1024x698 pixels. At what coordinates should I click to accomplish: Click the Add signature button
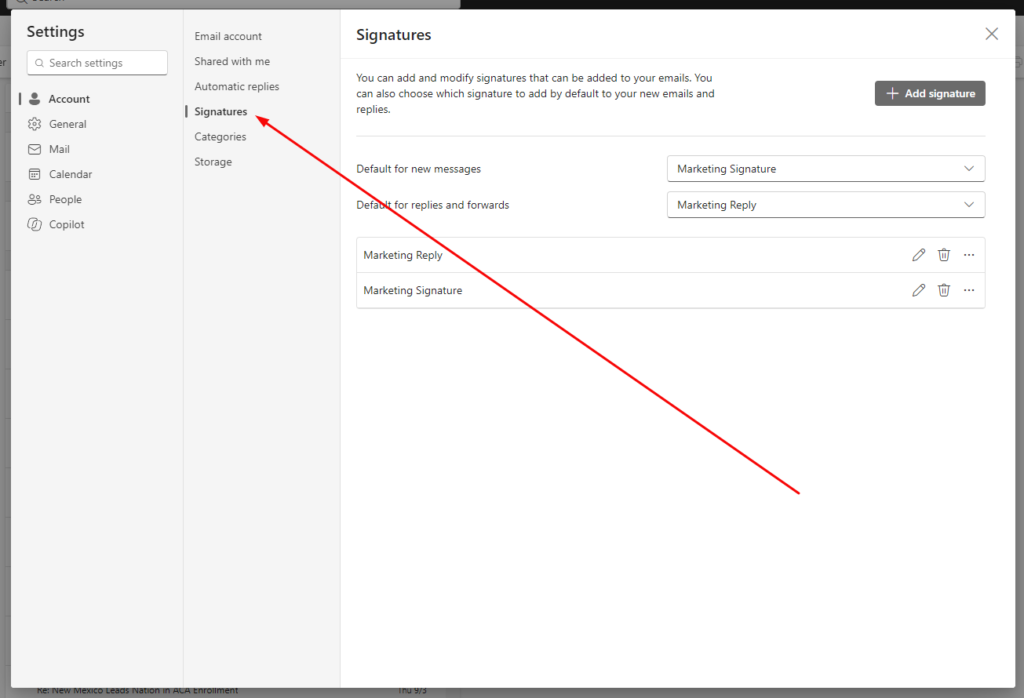[930, 93]
